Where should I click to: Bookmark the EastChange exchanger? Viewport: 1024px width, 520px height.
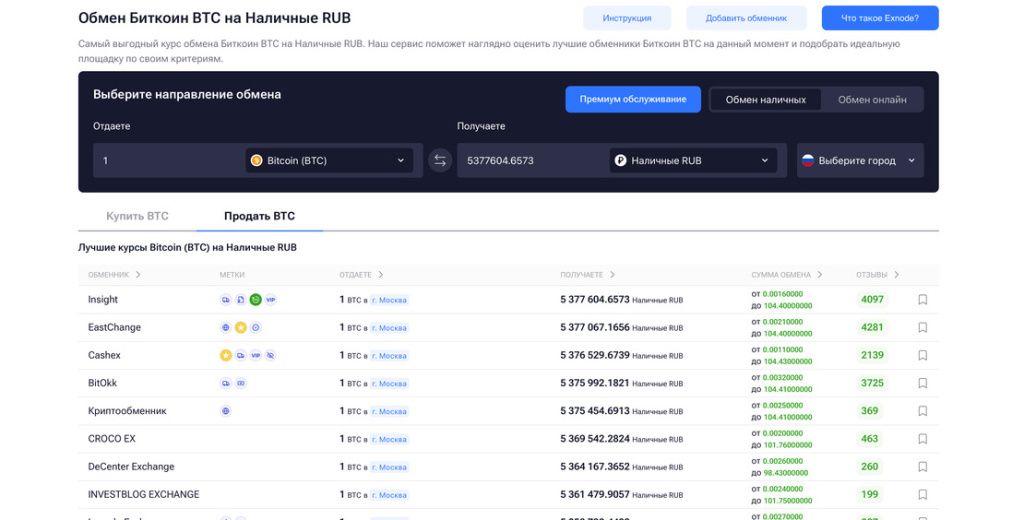tap(923, 328)
